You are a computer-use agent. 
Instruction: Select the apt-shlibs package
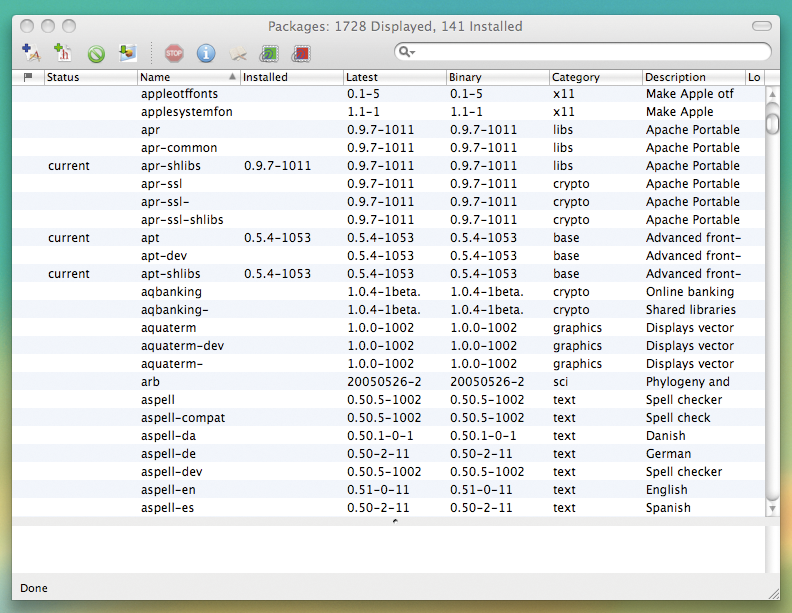(171, 274)
